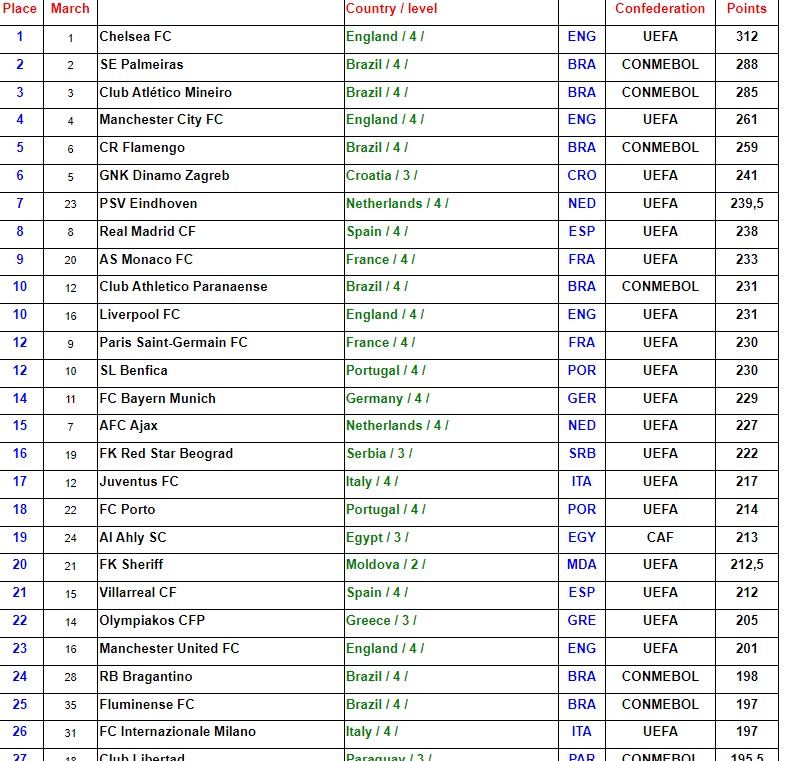The width and height of the screenshot is (800, 761).
Task: Click the March column header
Action: pyautogui.click(x=70, y=9)
